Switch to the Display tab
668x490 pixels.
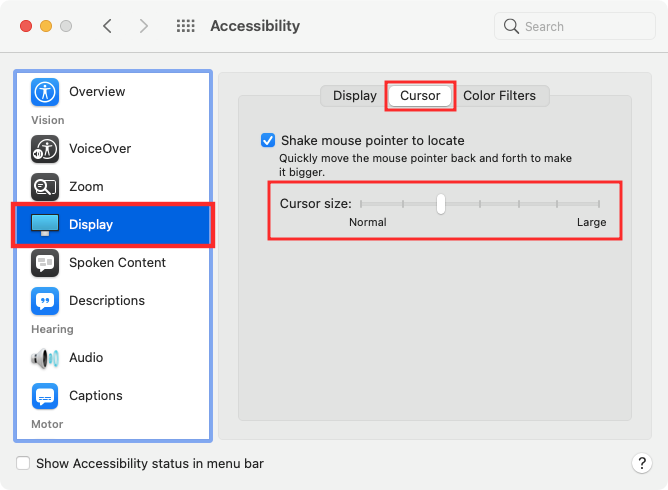pyautogui.click(x=354, y=95)
